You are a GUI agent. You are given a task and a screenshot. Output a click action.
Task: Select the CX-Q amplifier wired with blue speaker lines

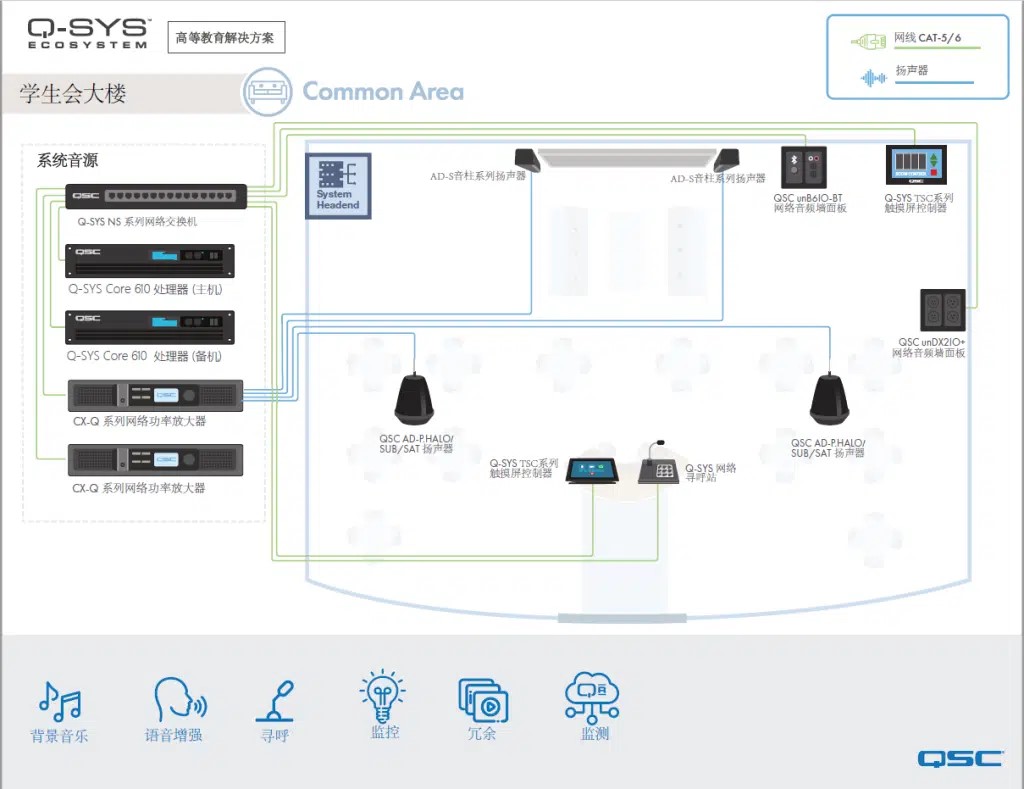click(155, 396)
